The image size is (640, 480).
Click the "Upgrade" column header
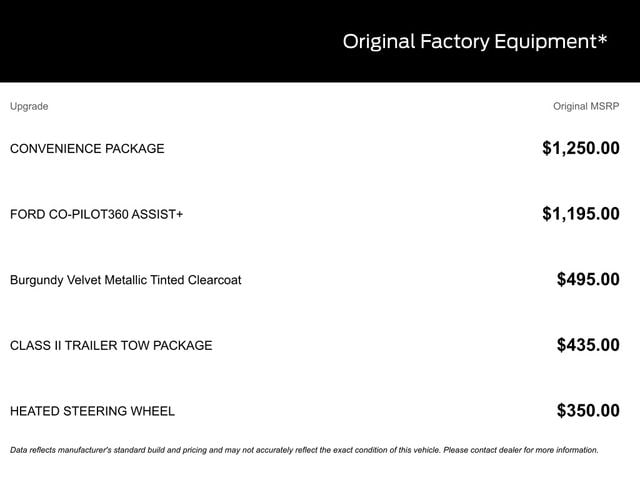pos(29,106)
